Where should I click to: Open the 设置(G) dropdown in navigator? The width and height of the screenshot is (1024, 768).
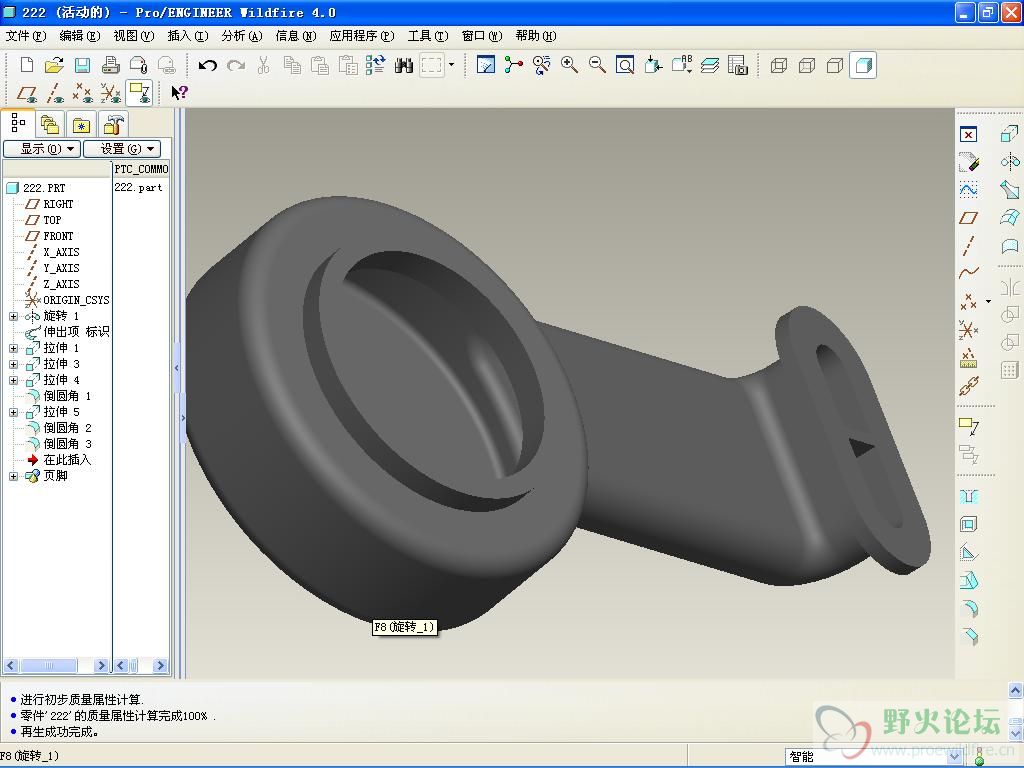(122, 149)
